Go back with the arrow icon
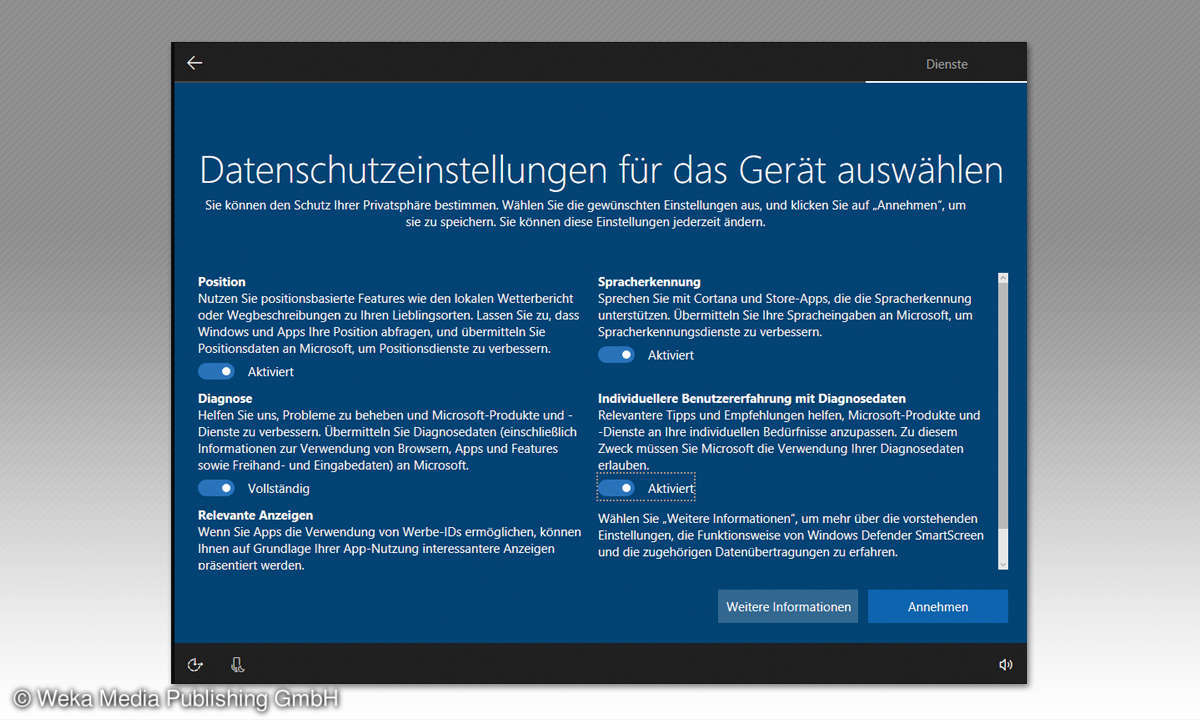1200x720 pixels. click(195, 63)
